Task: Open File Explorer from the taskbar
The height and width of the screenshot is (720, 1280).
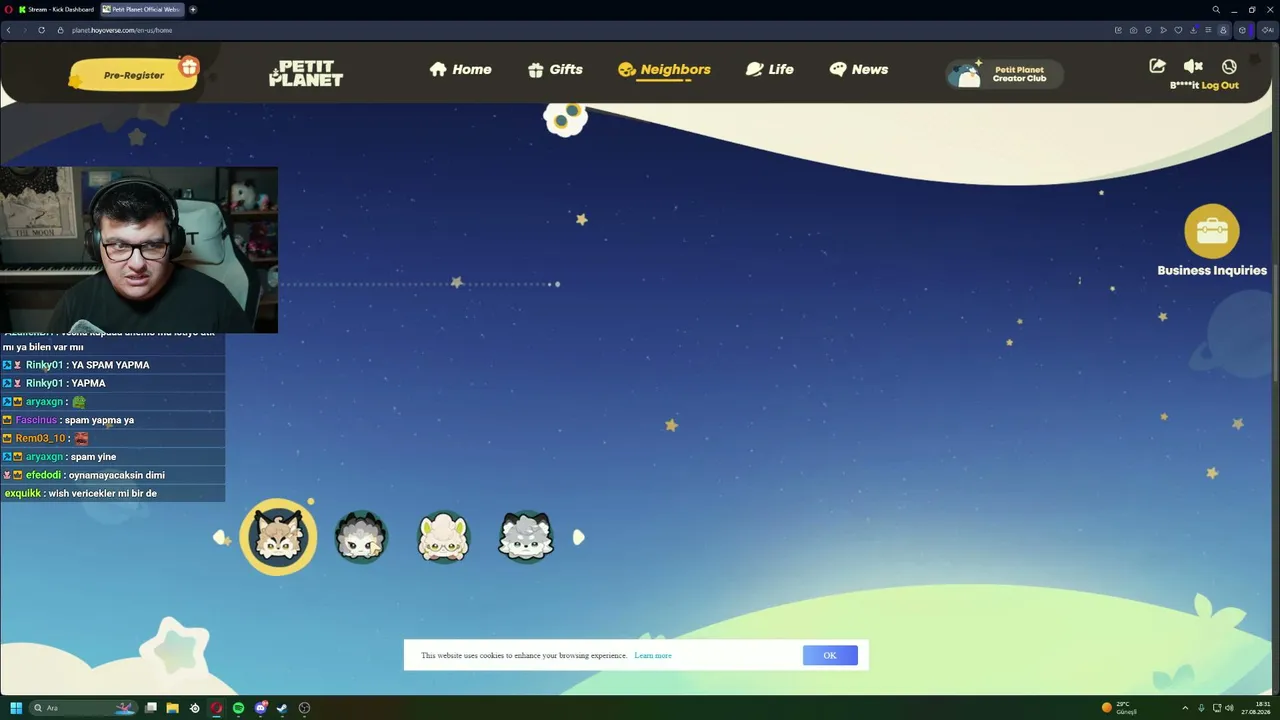Action: [172, 708]
